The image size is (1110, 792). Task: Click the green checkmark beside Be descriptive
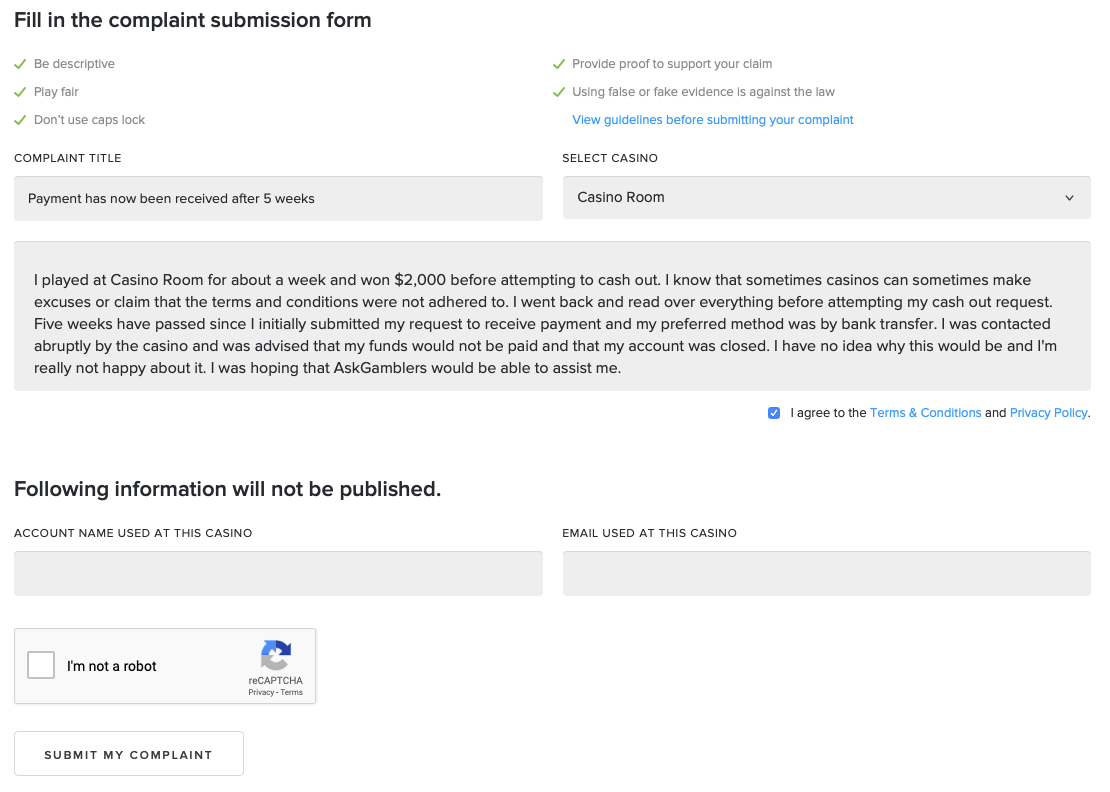click(20, 64)
